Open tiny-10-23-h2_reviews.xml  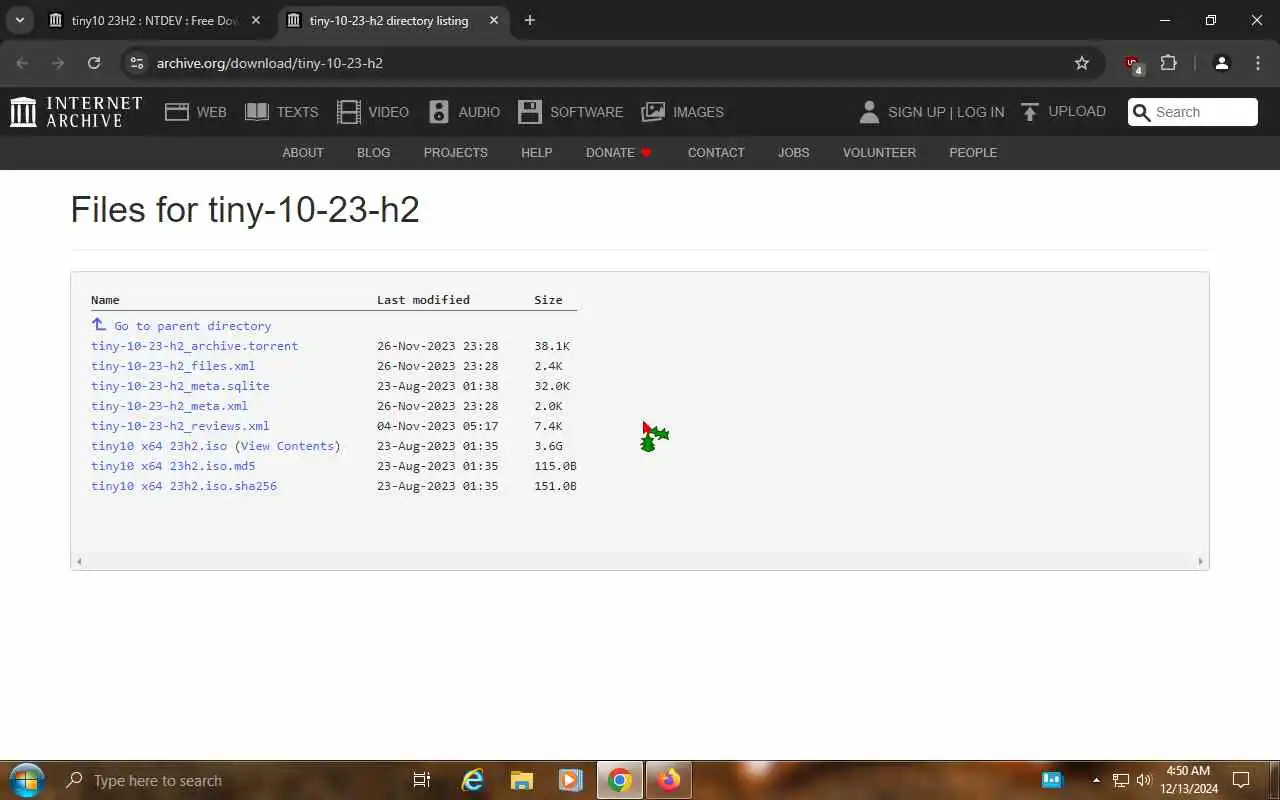tap(180, 426)
